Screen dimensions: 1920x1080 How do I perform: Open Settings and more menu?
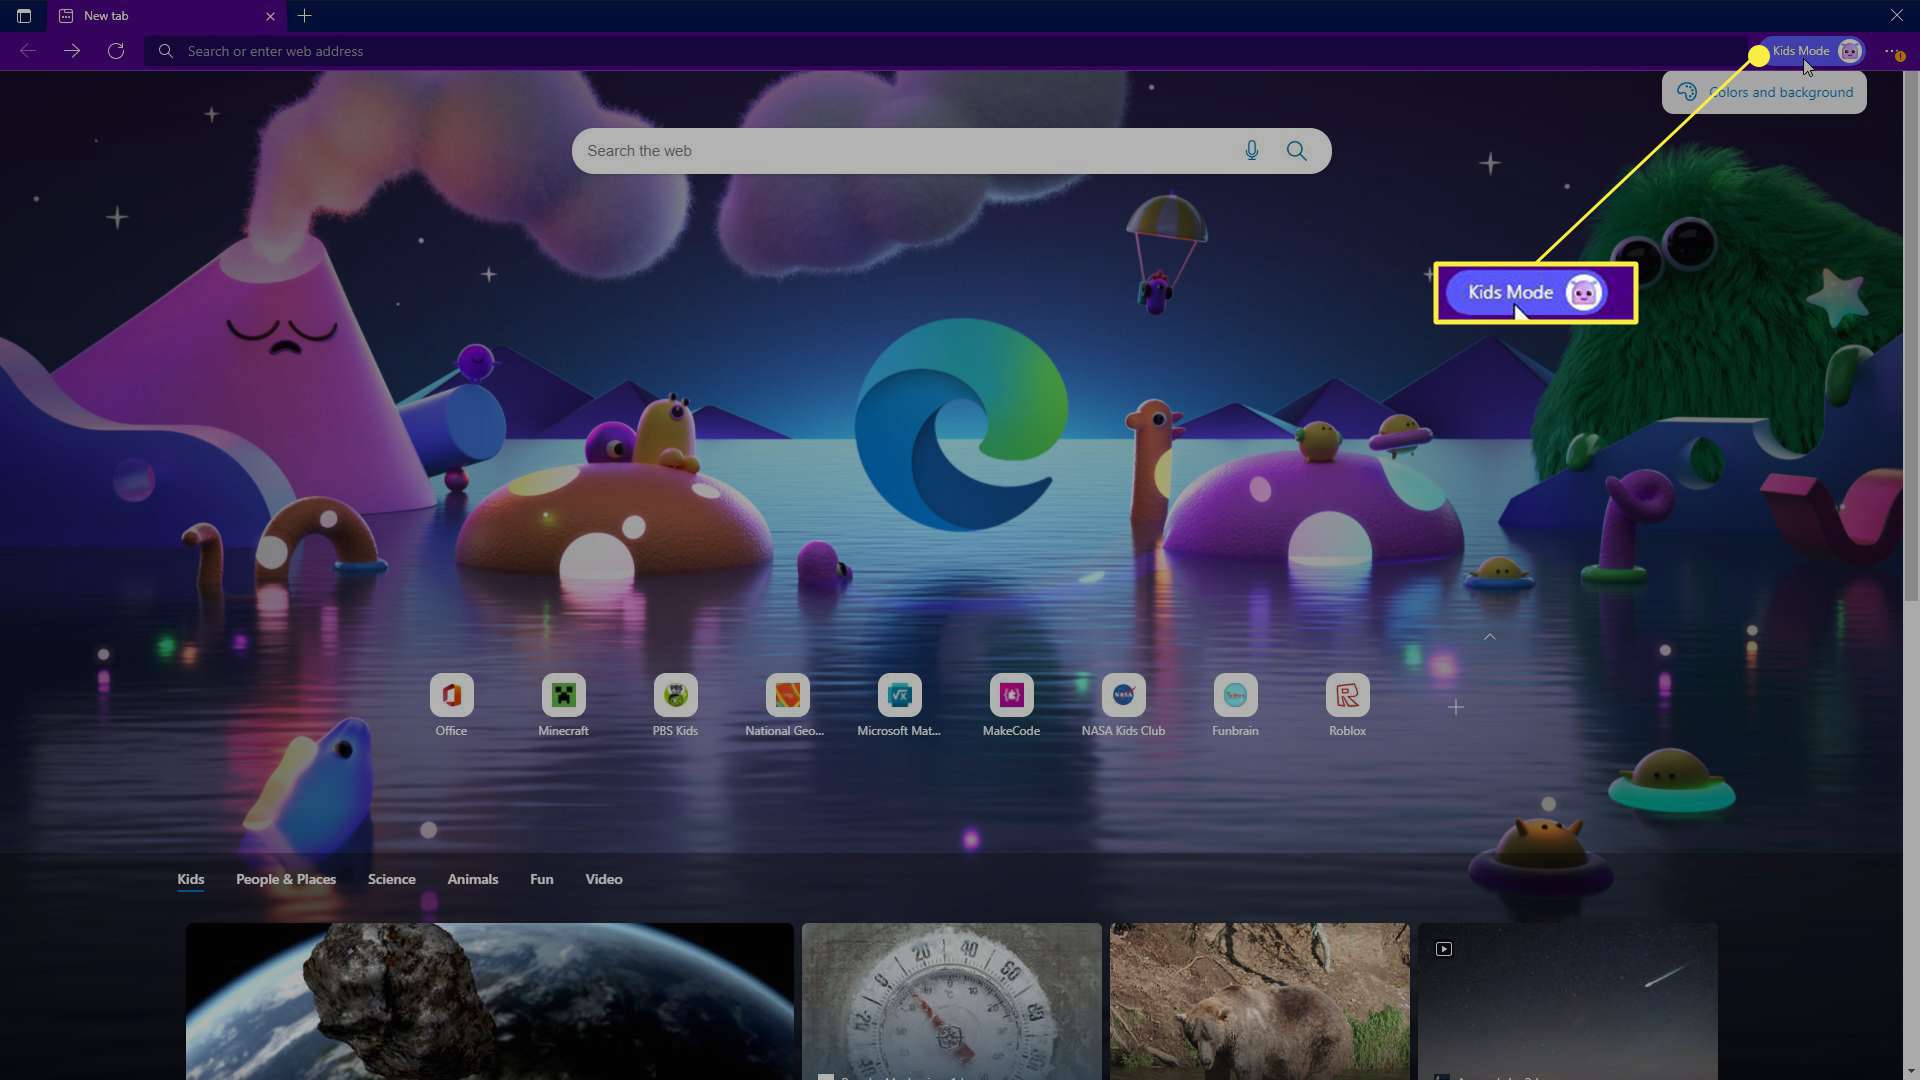tap(1893, 51)
